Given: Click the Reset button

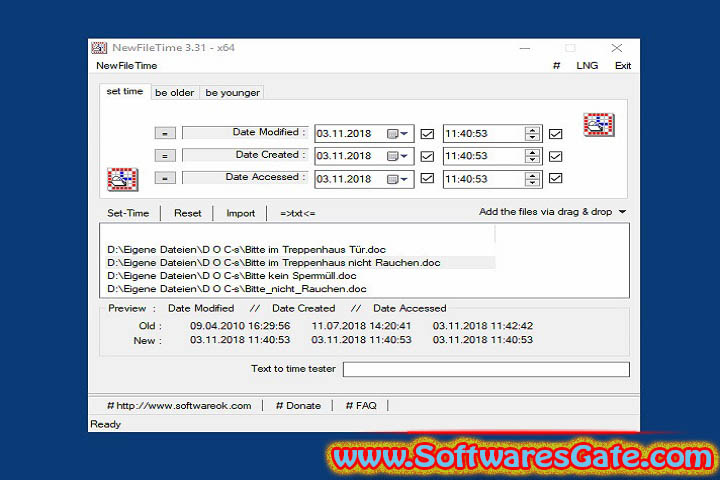Looking at the screenshot, I should 187,214.
